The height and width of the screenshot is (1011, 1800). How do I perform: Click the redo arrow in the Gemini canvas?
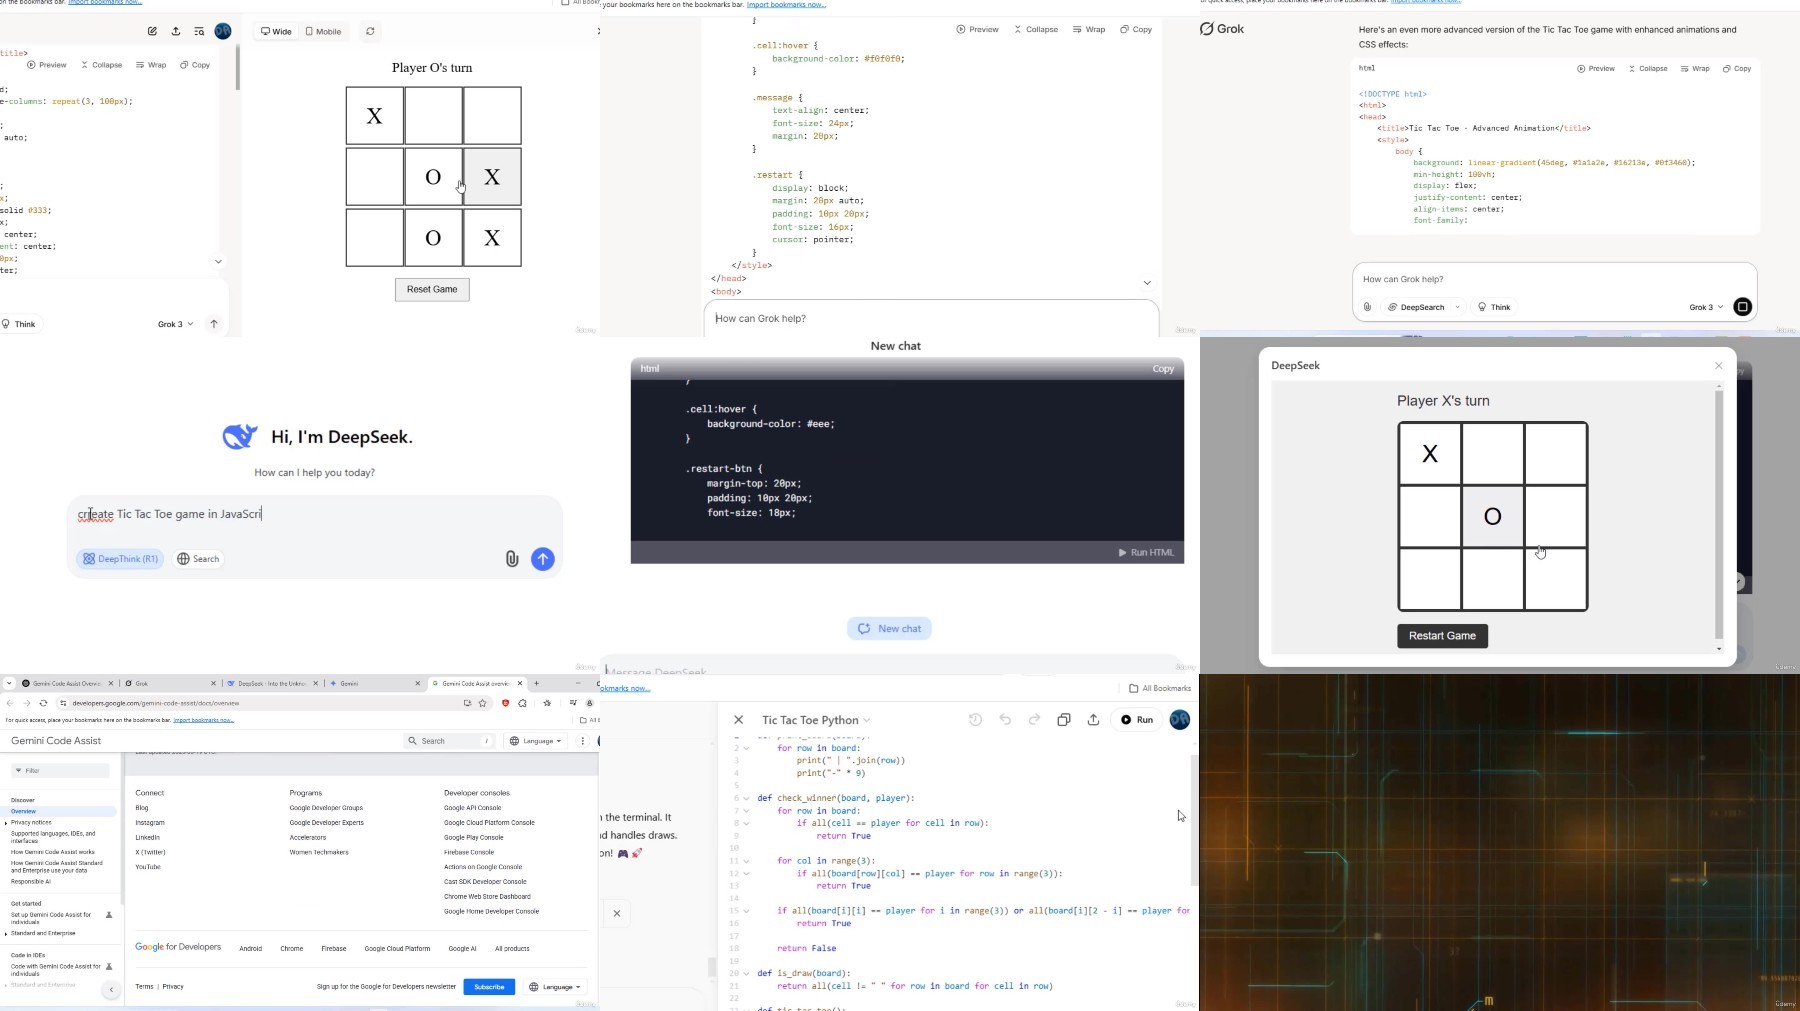point(1034,720)
